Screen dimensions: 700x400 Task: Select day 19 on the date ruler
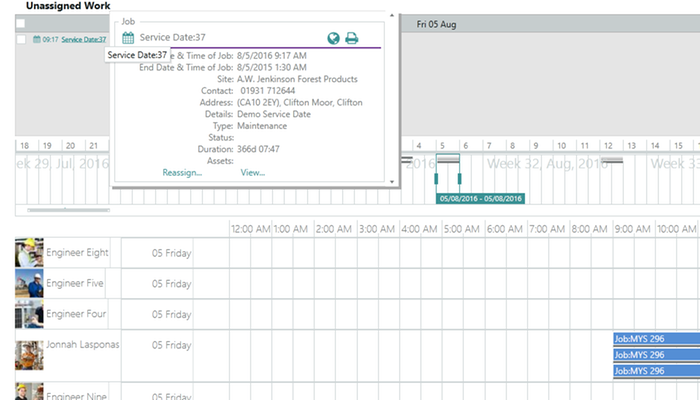(x=47, y=146)
